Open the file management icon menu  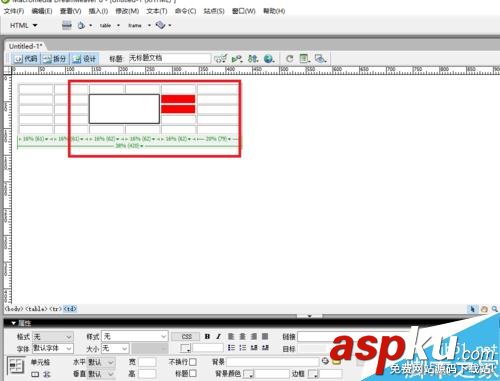[253, 59]
